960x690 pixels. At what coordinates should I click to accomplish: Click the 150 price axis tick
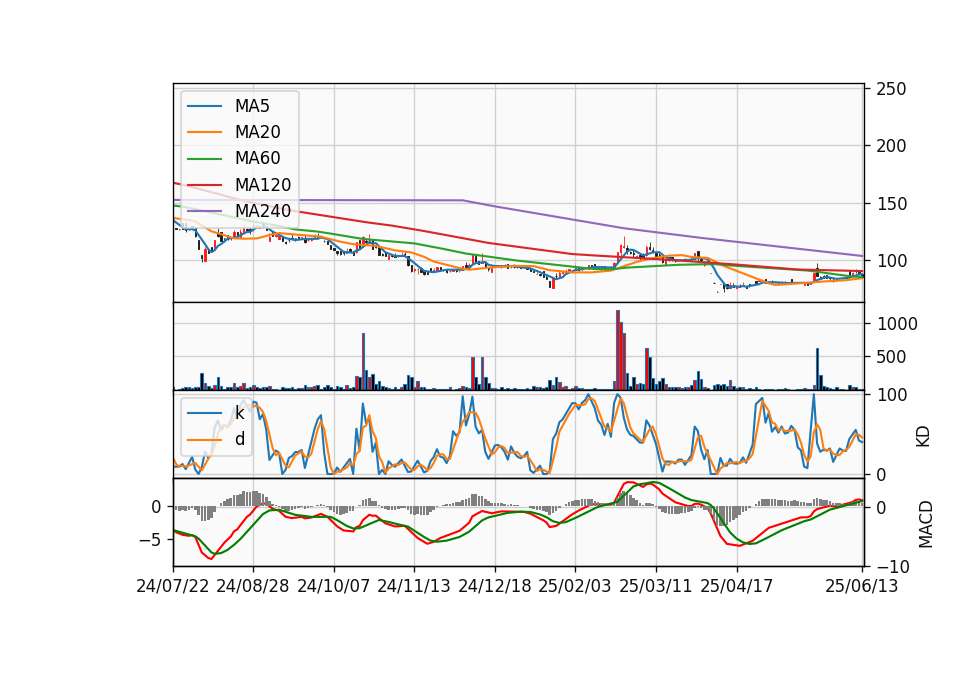(891, 204)
